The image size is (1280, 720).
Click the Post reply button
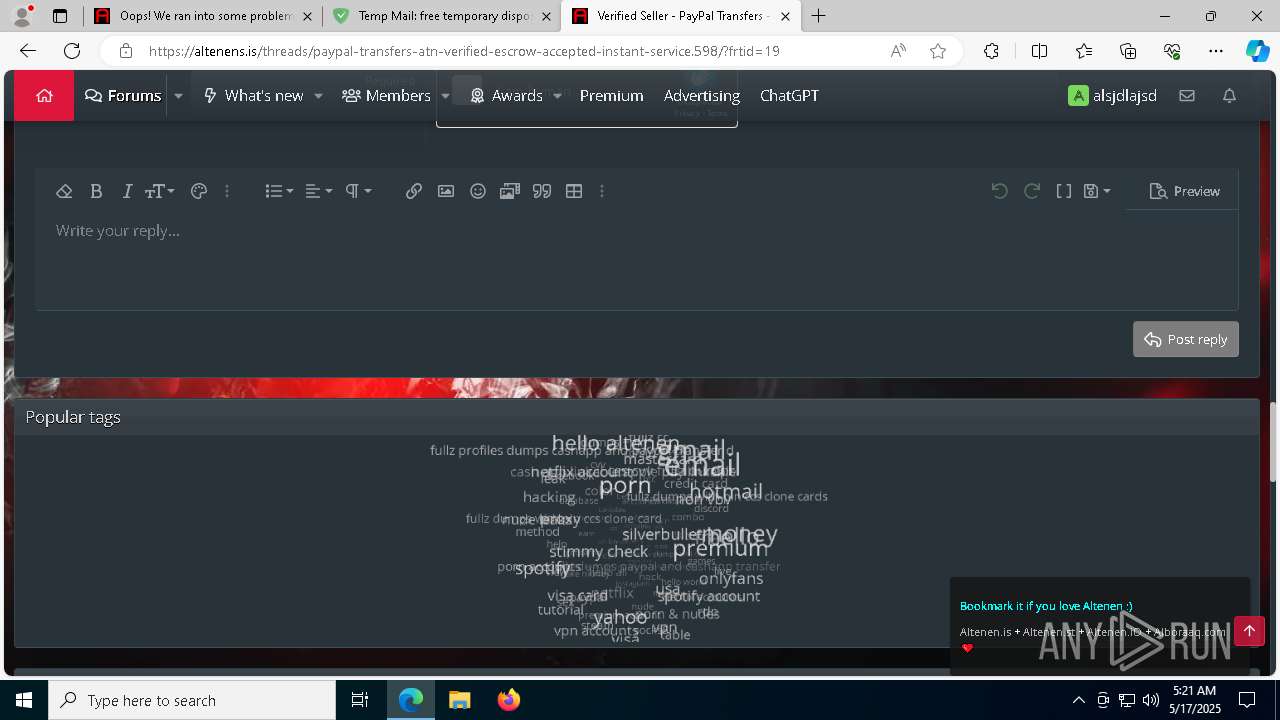(x=1186, y=339)
